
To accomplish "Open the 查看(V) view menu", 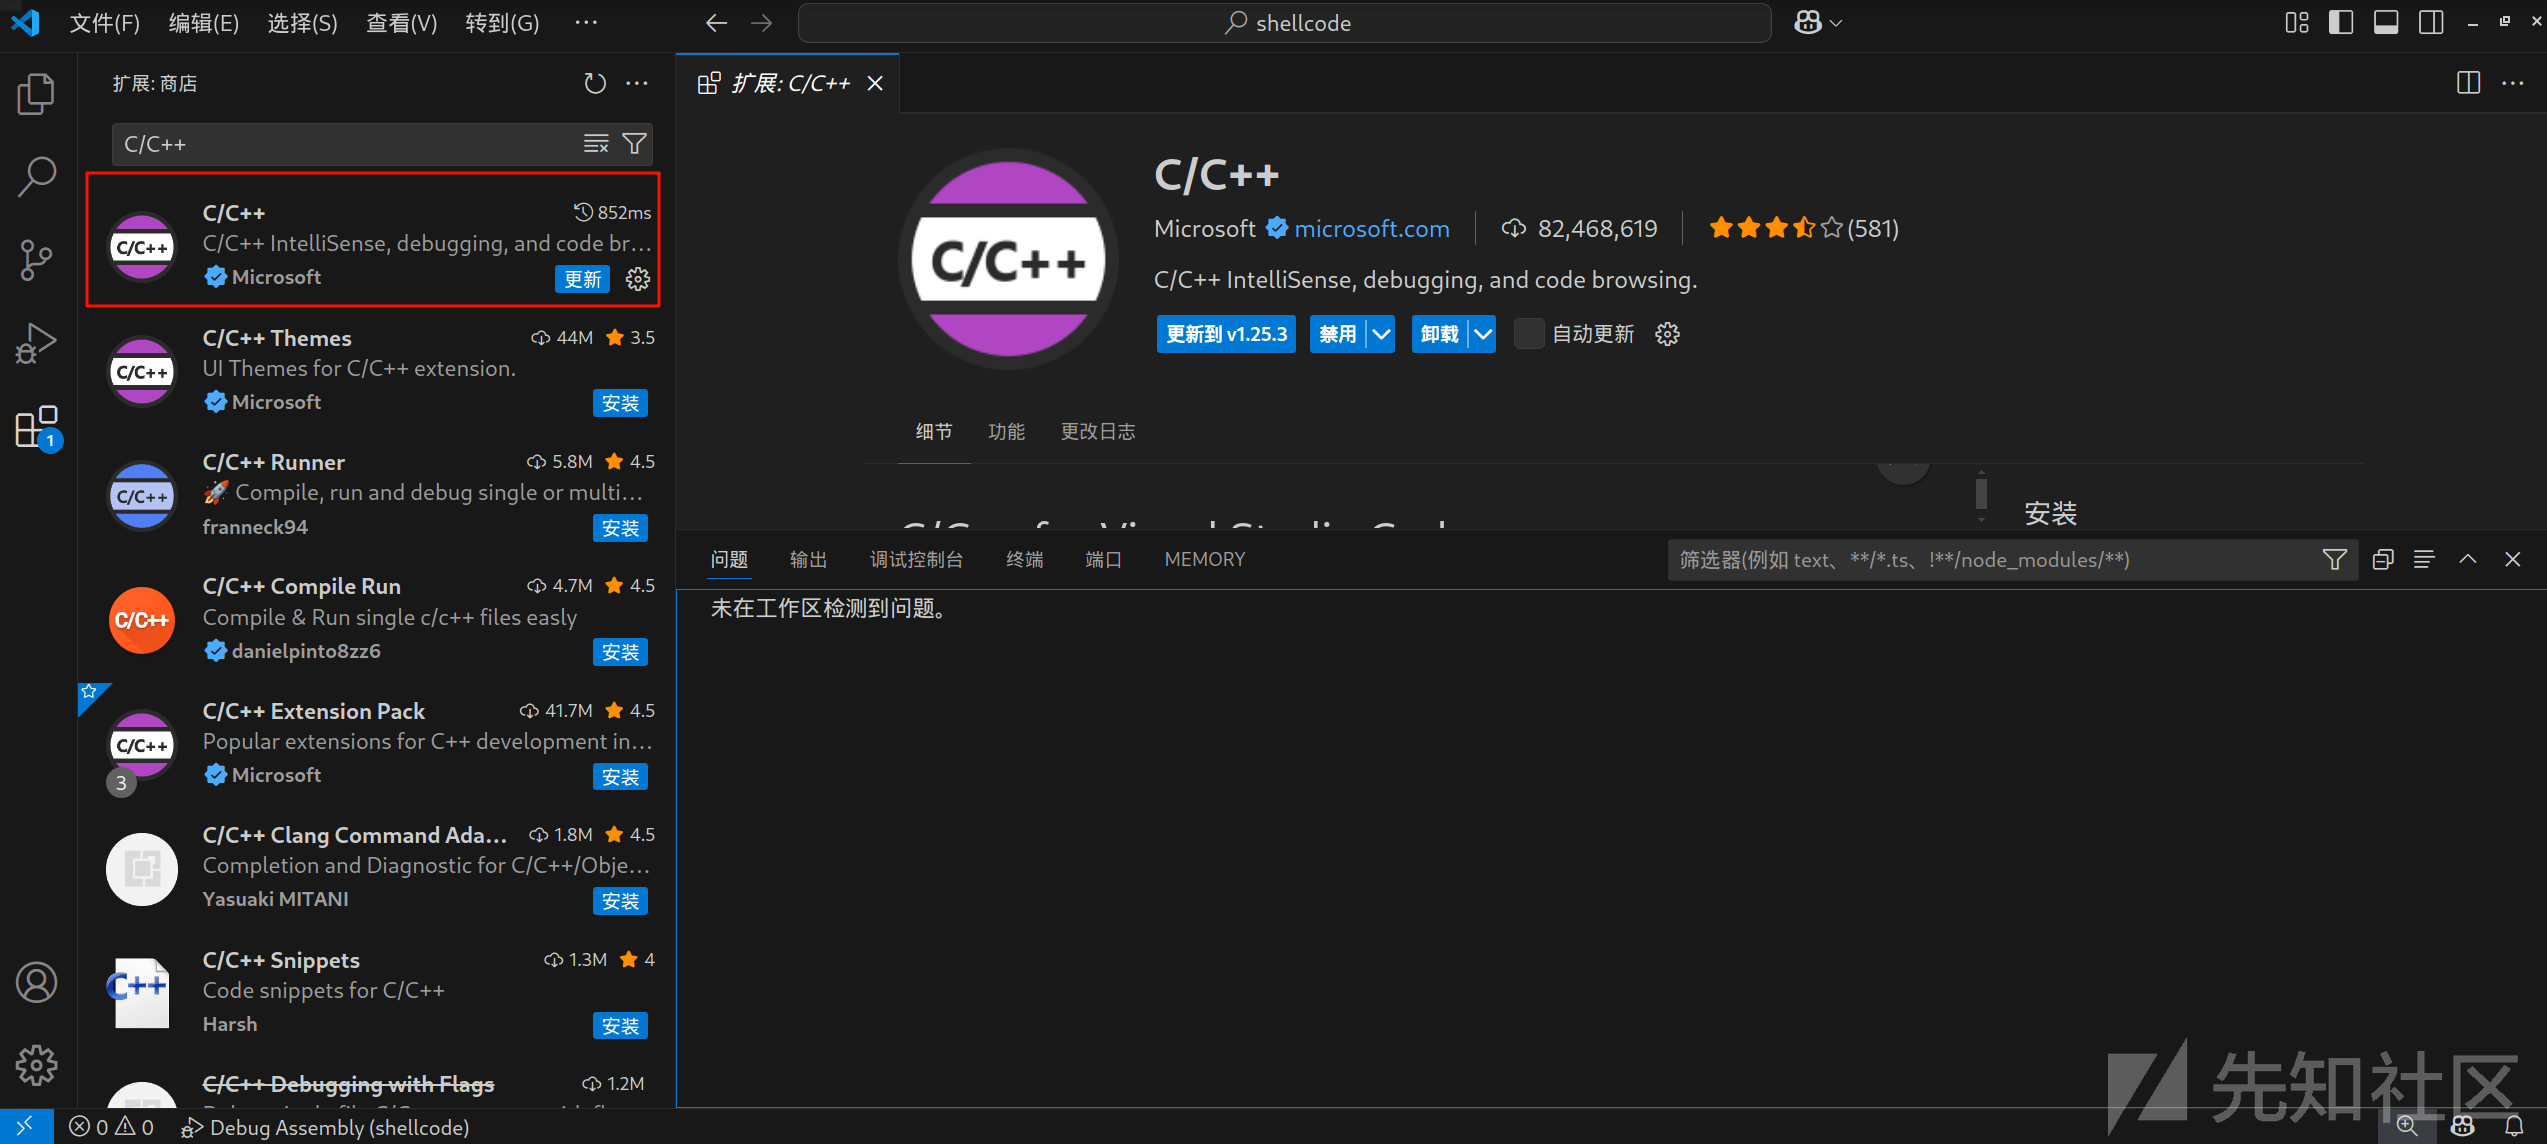I will (401, 23).
